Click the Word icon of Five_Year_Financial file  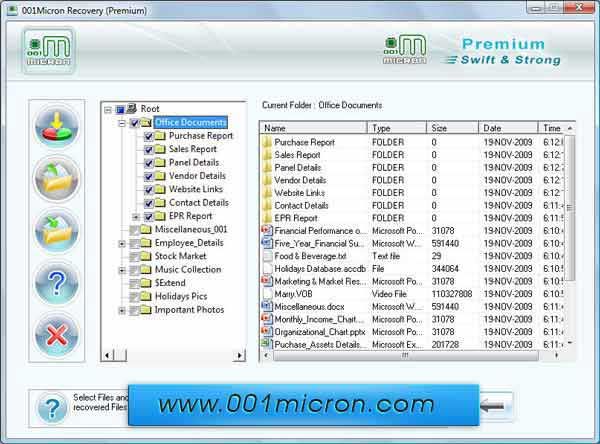coord(267,243)
